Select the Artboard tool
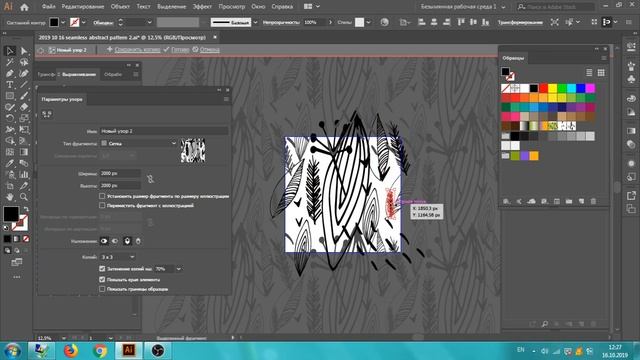 point(10,186)
